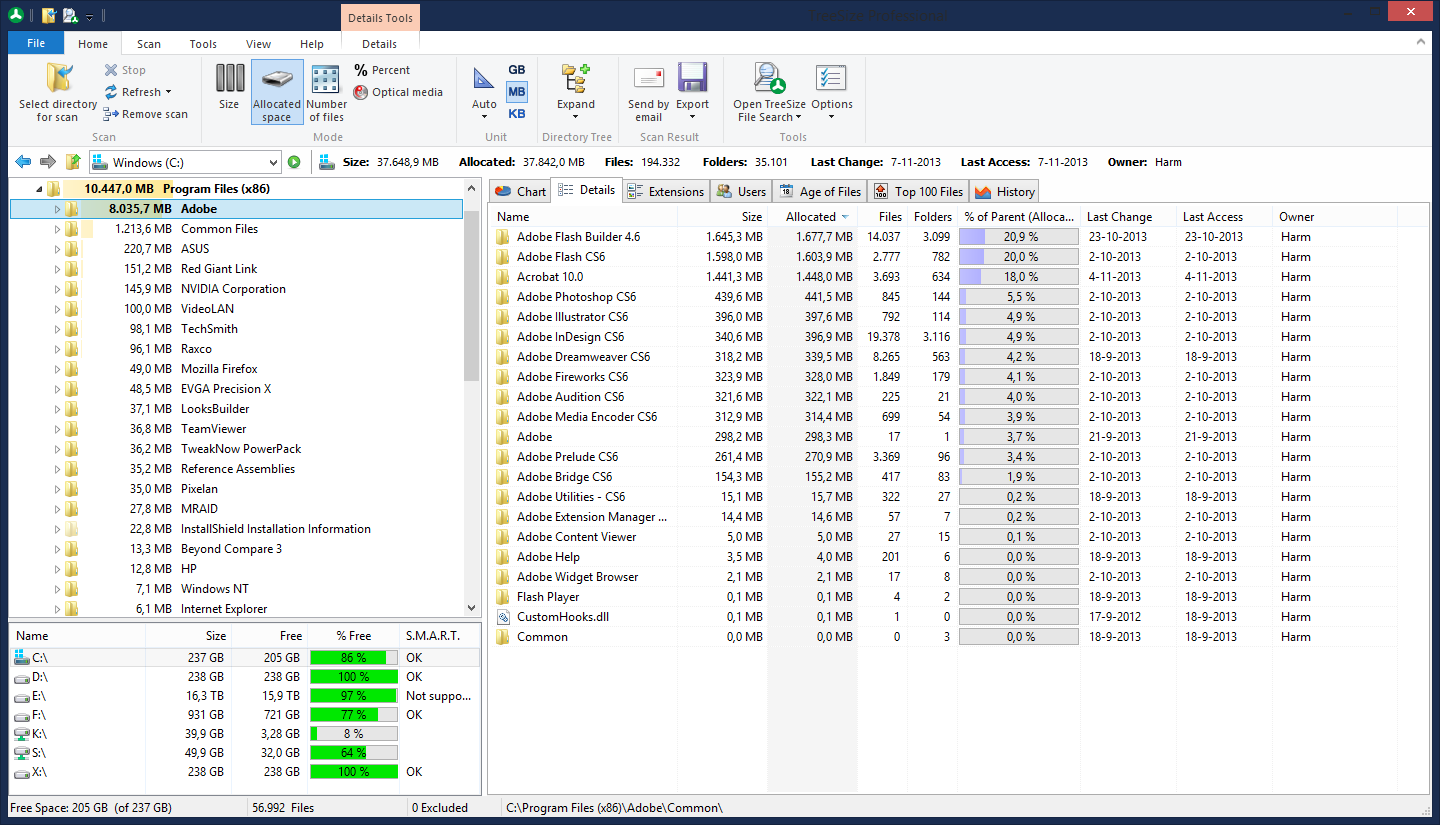The image size is (1440, 825).
Task: Open the Scan ribbon tab
Action: pyautogui.click(x=149, y=44)
